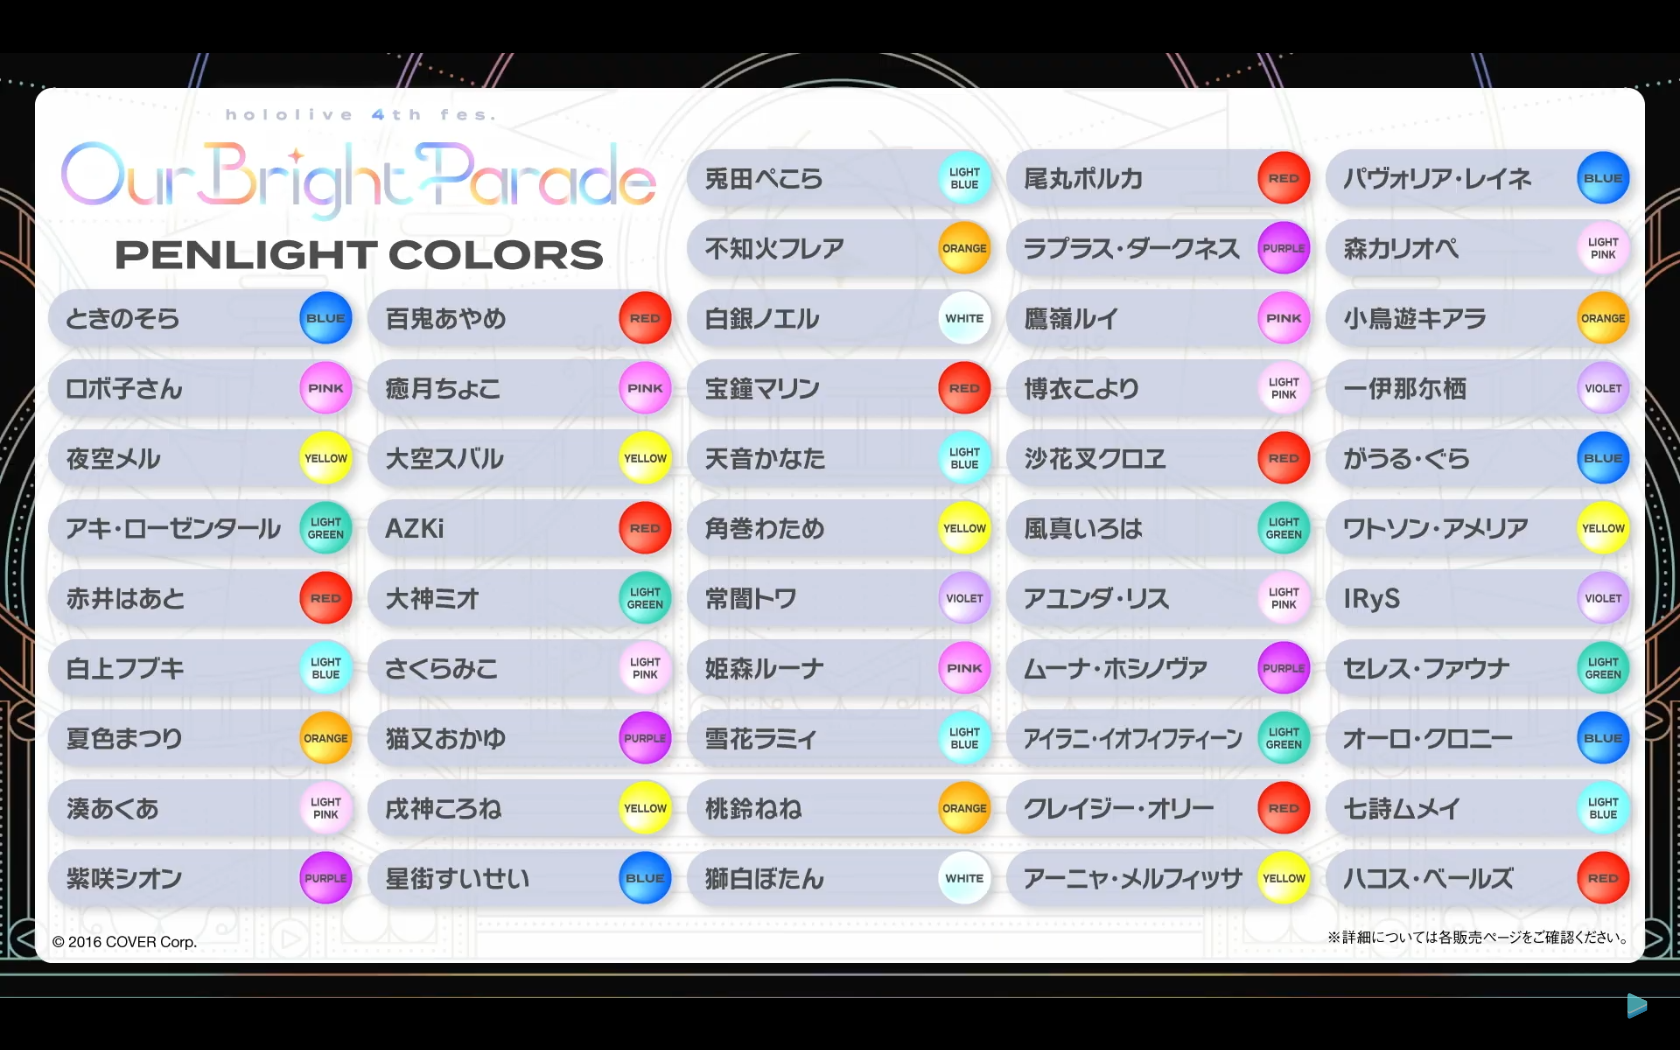Click LIGHT BLUE swatch for 兎田ぺこら
Image resolution: width=1680 pixels, height=1050 pixels.
tap(965, 178)
